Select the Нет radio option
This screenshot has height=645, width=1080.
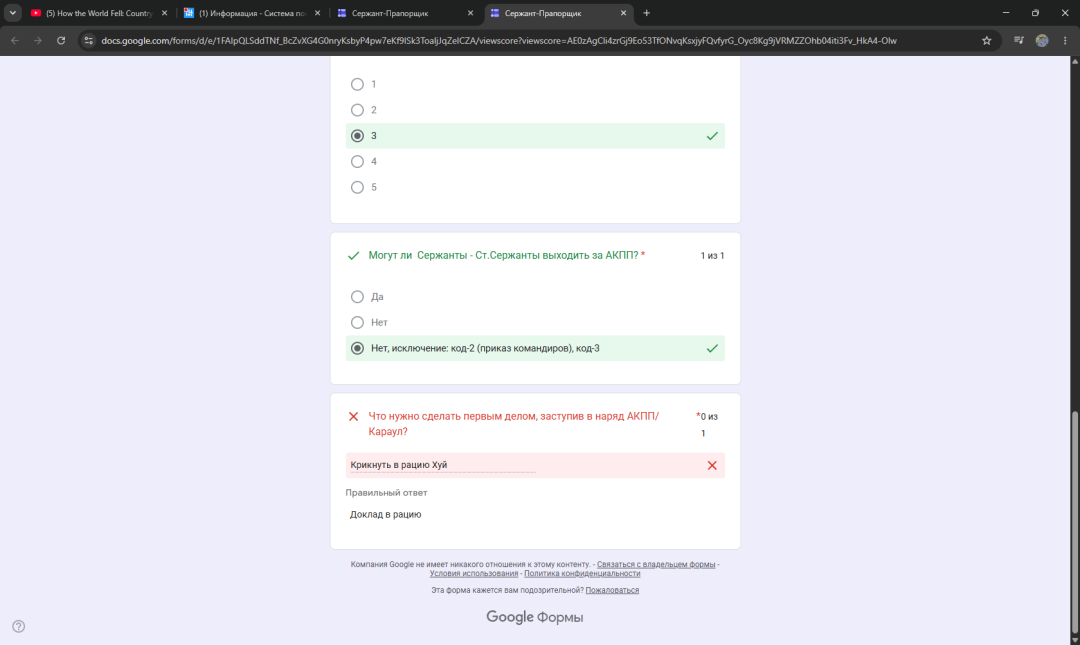[x=357, y=322]
